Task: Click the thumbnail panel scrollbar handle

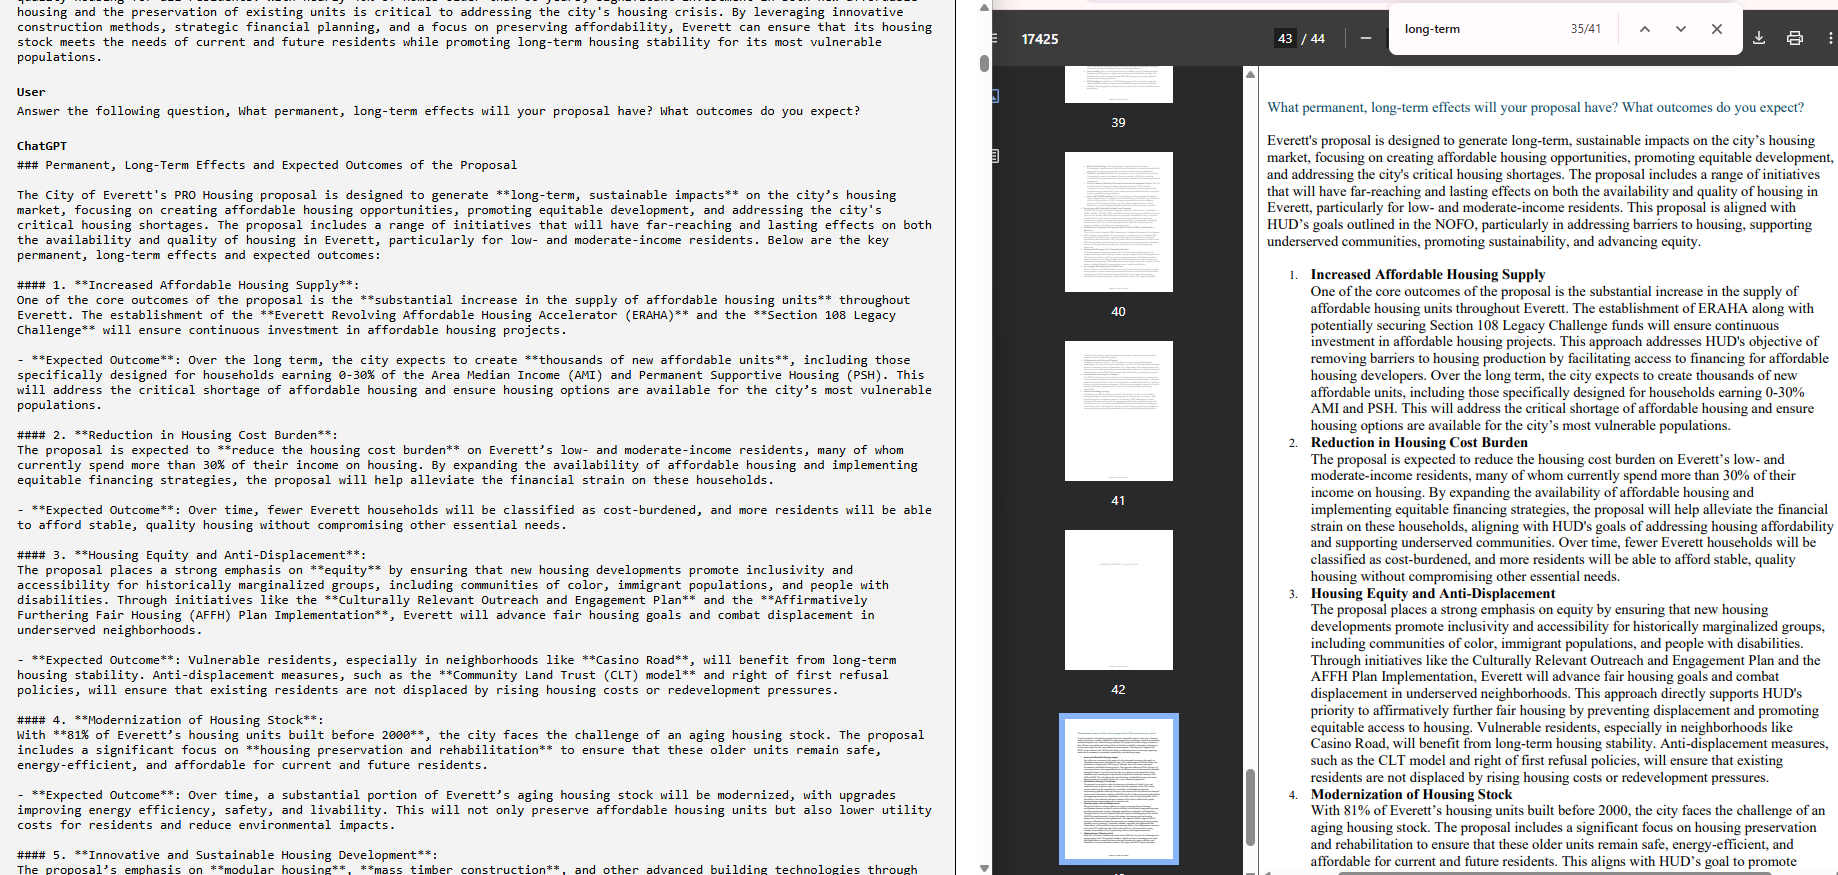Action: tap(1250, 807)
